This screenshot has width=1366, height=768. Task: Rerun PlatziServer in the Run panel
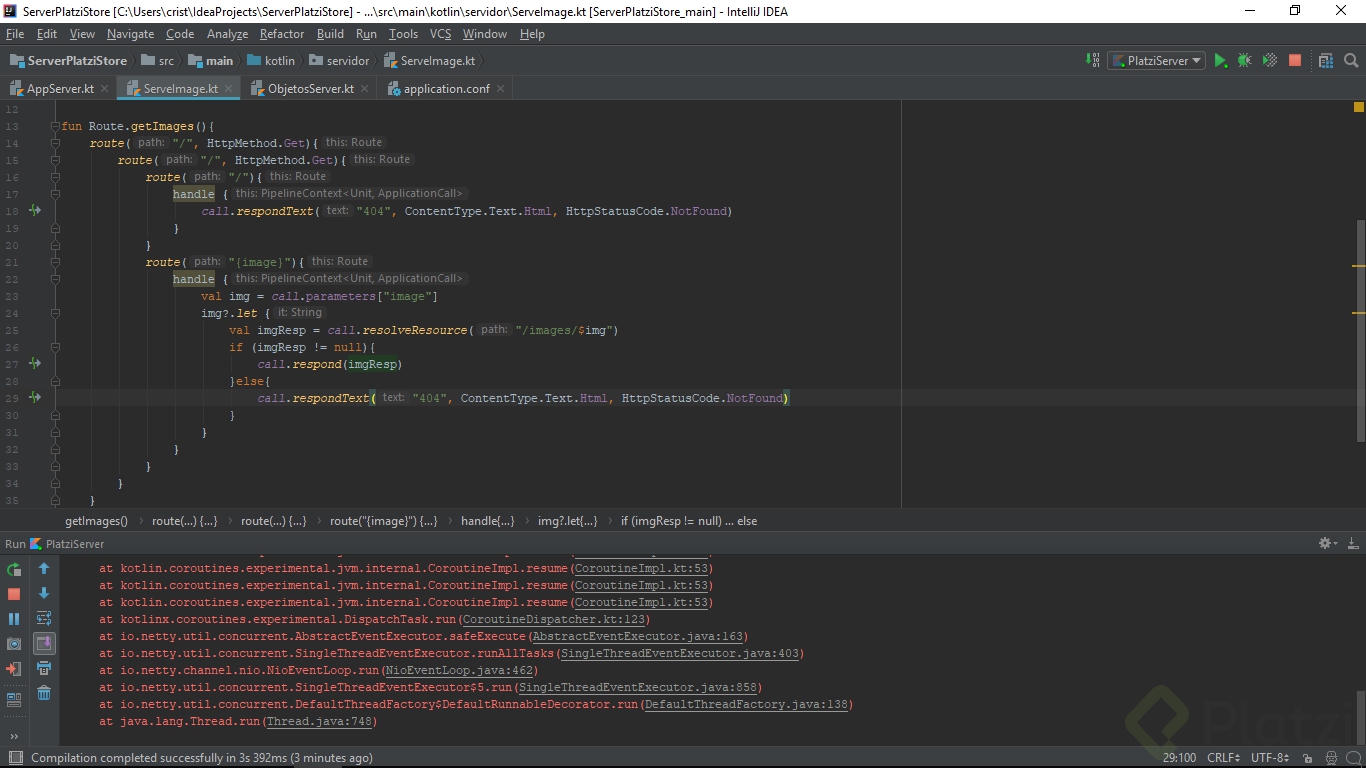point(14,569)
